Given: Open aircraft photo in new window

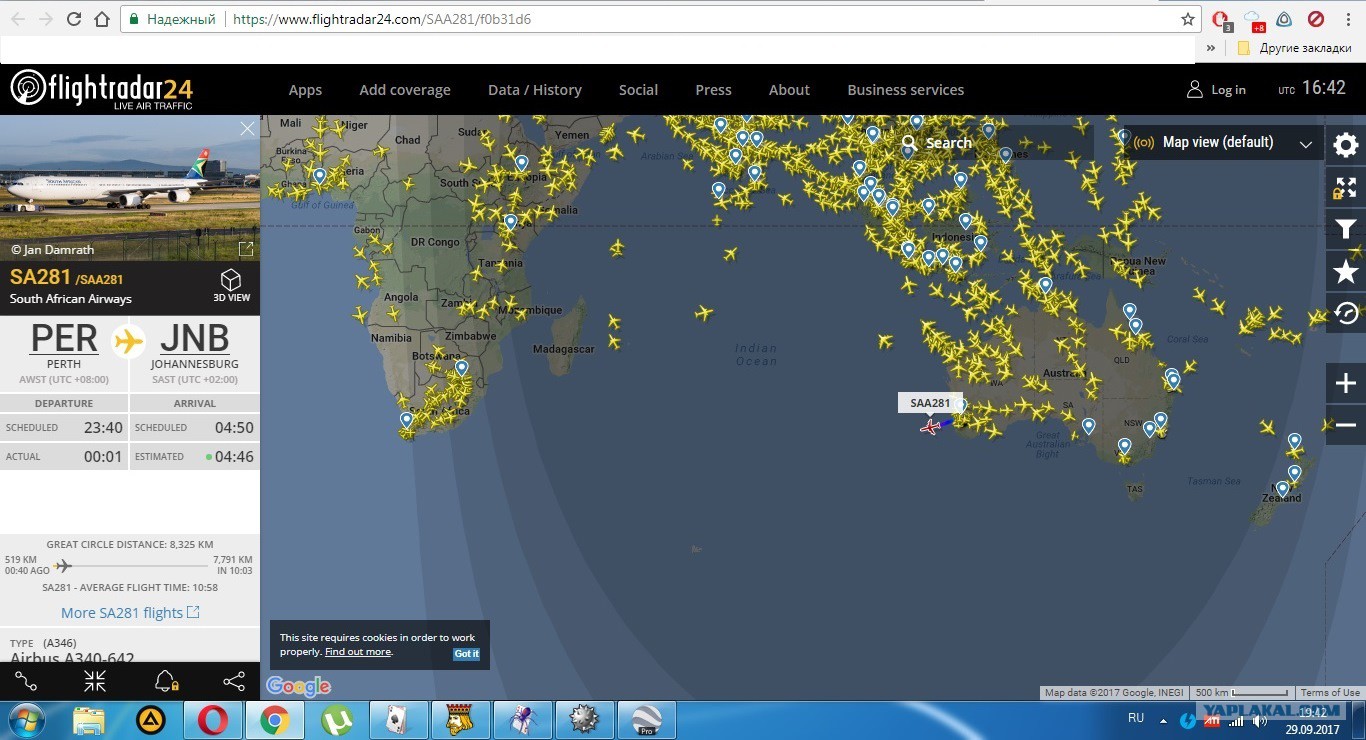Looking at the screenshot, I should (x=245, y=249).
